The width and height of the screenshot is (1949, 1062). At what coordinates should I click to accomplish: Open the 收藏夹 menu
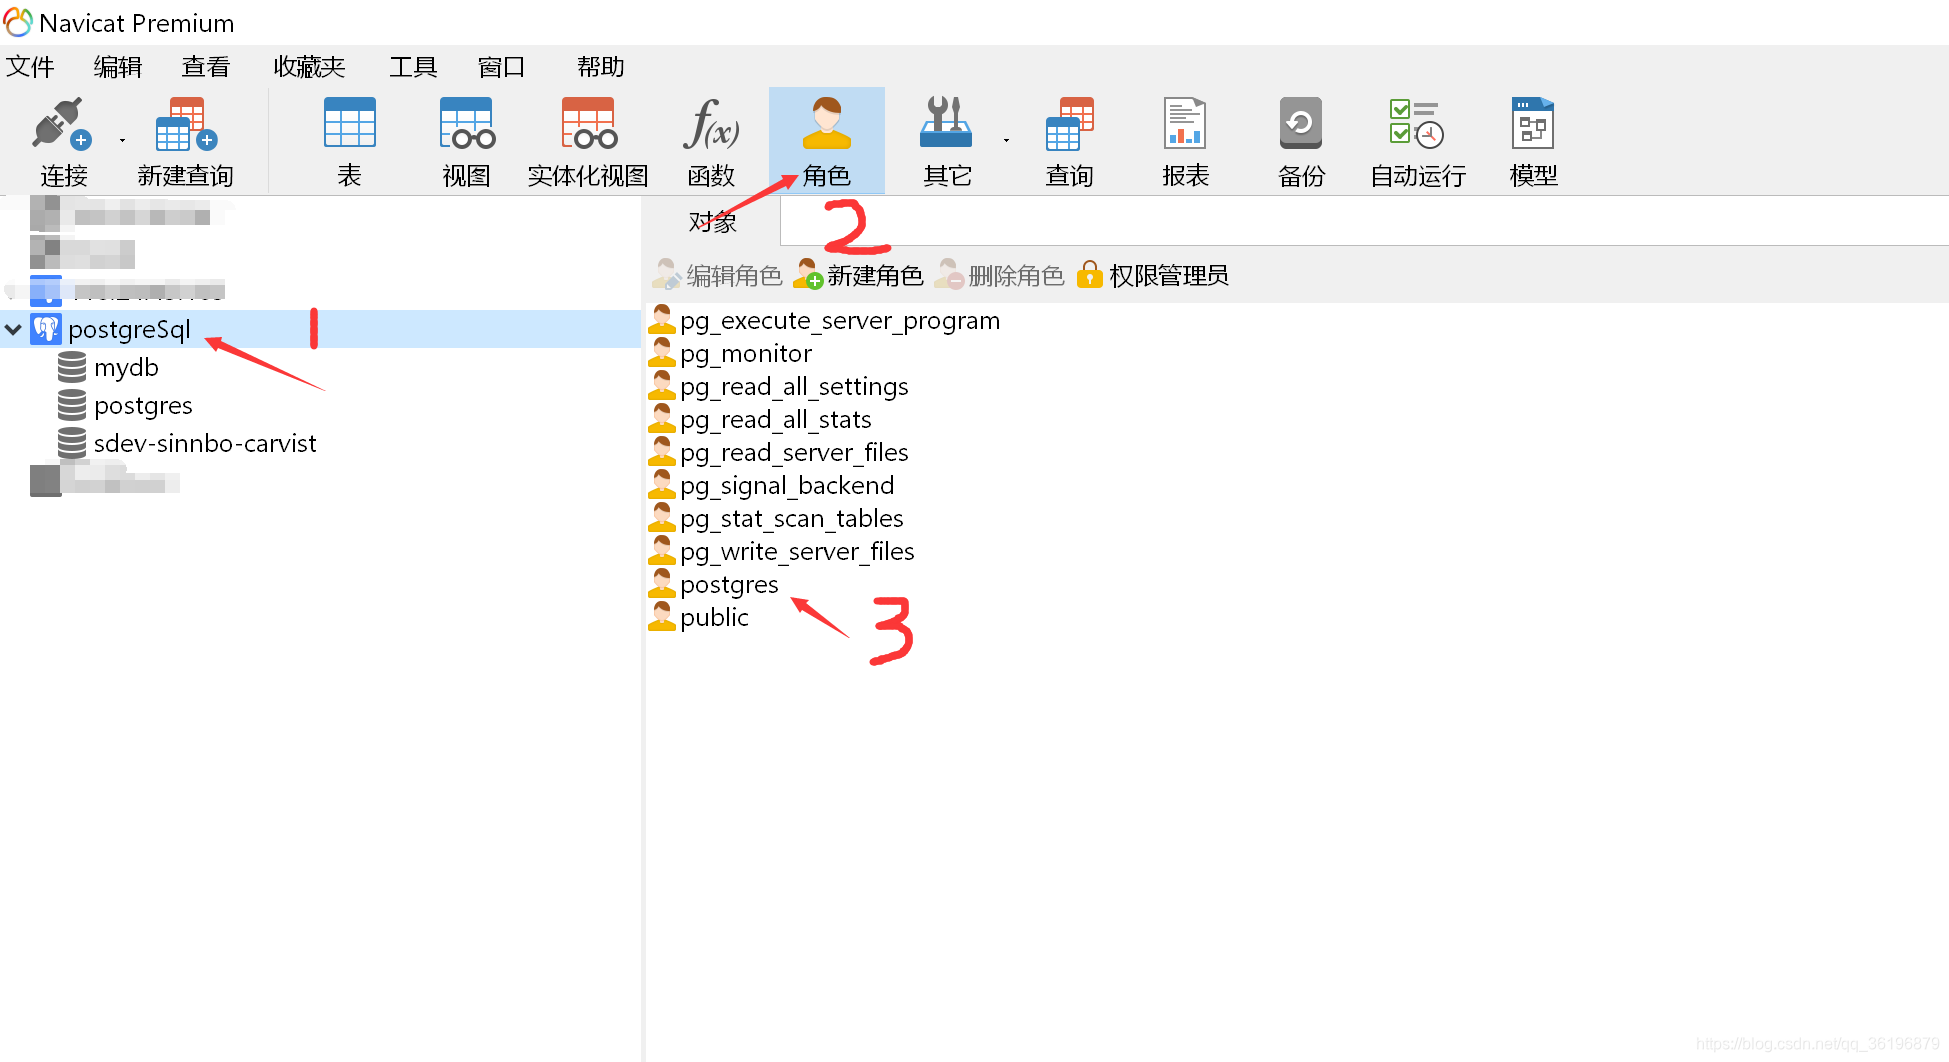(x=309, y=67)
